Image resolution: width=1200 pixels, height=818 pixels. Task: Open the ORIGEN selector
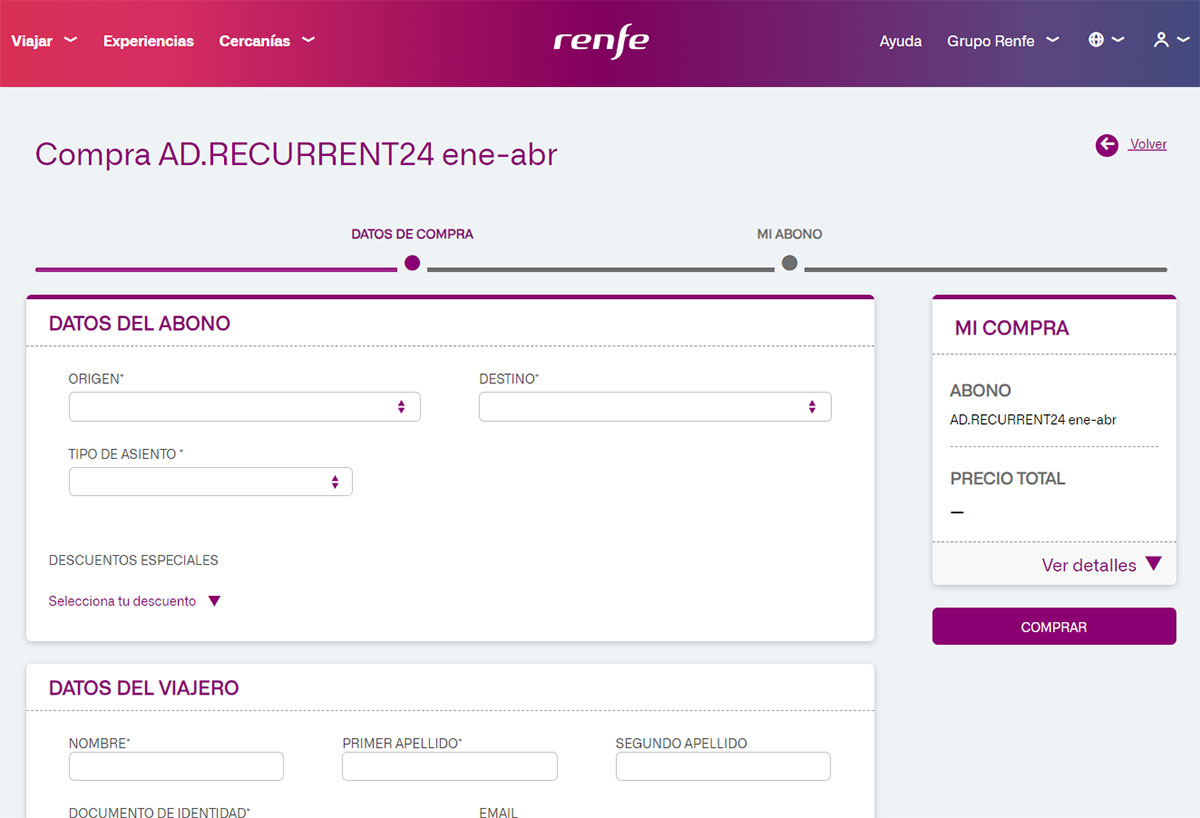click(x=244, y=406)
